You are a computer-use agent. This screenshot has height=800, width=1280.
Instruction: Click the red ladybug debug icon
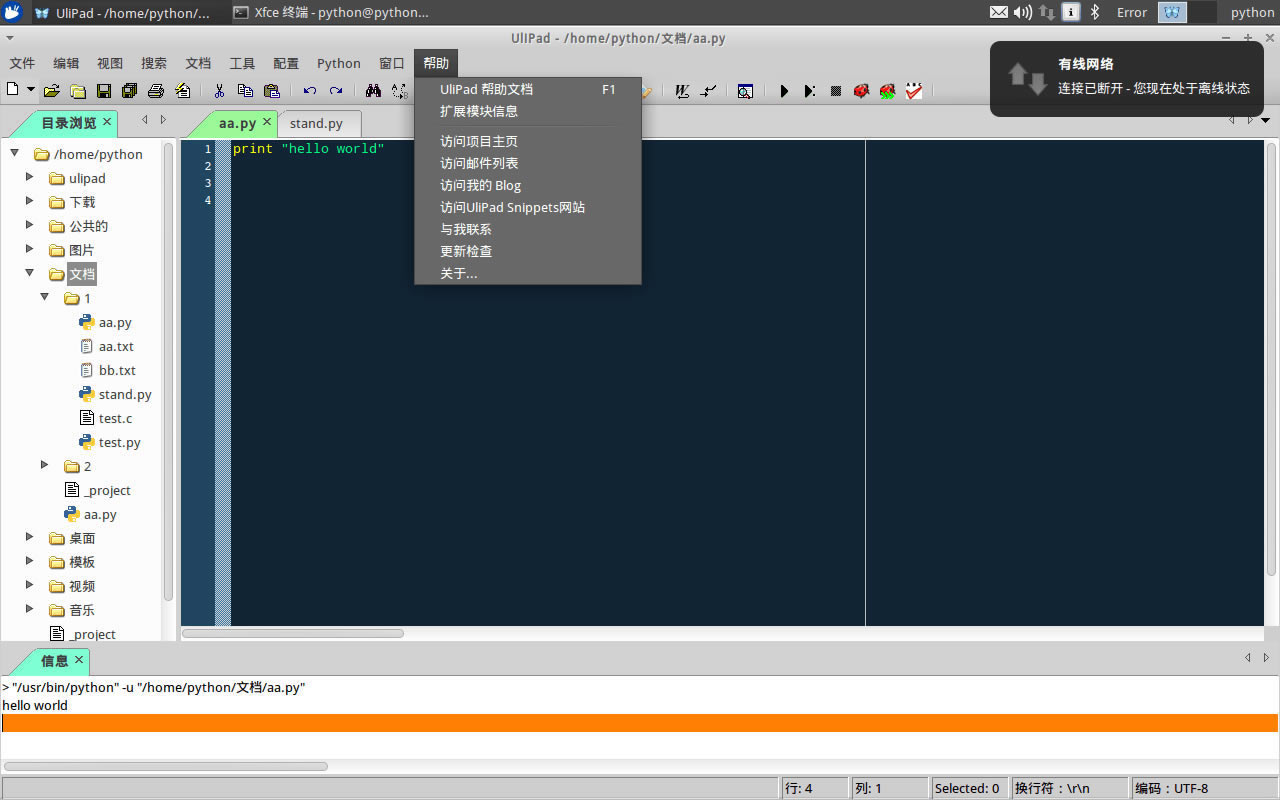(x=860, y=91)
